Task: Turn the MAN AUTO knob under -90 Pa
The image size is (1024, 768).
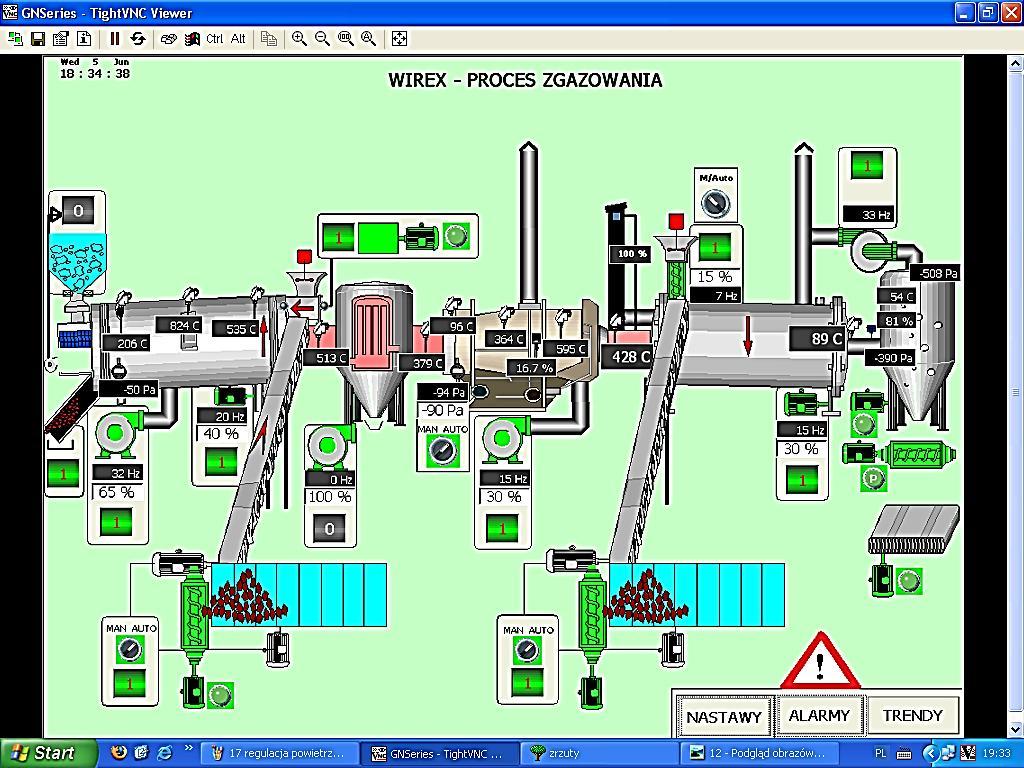Action: [x=443, y=450]
